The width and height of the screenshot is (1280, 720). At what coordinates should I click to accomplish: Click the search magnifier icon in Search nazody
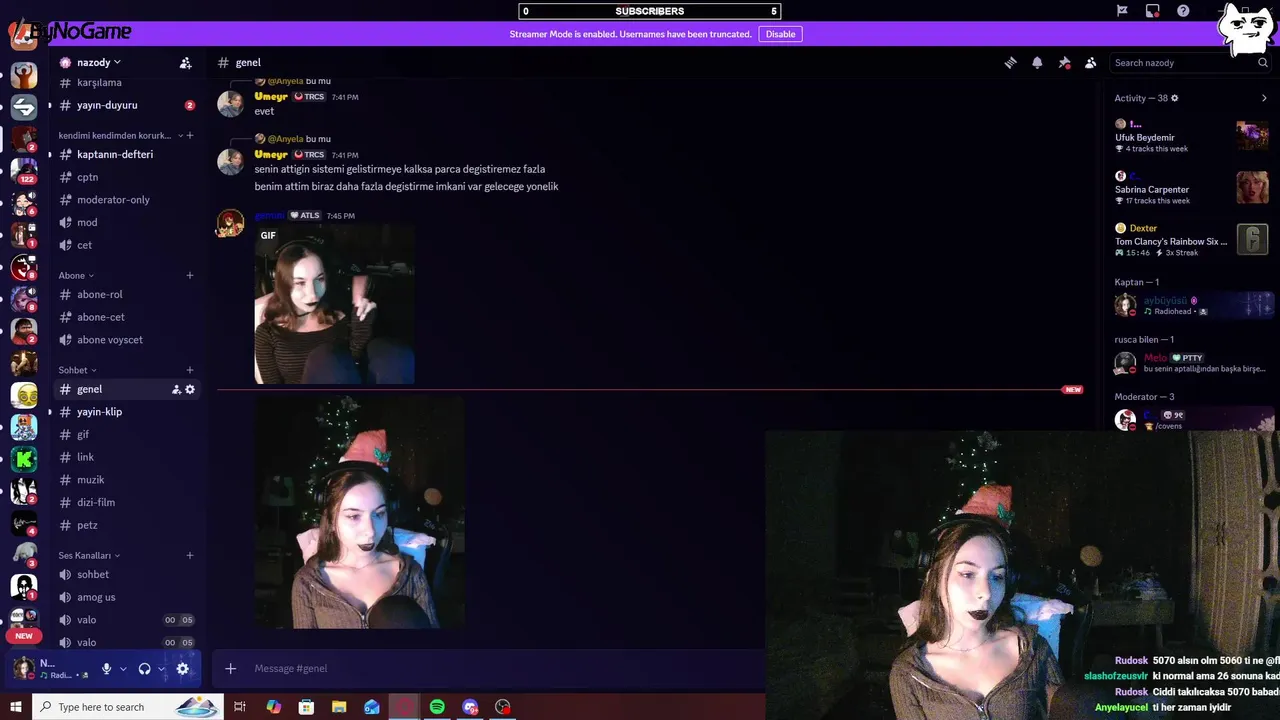click(x=1263, y=62)
